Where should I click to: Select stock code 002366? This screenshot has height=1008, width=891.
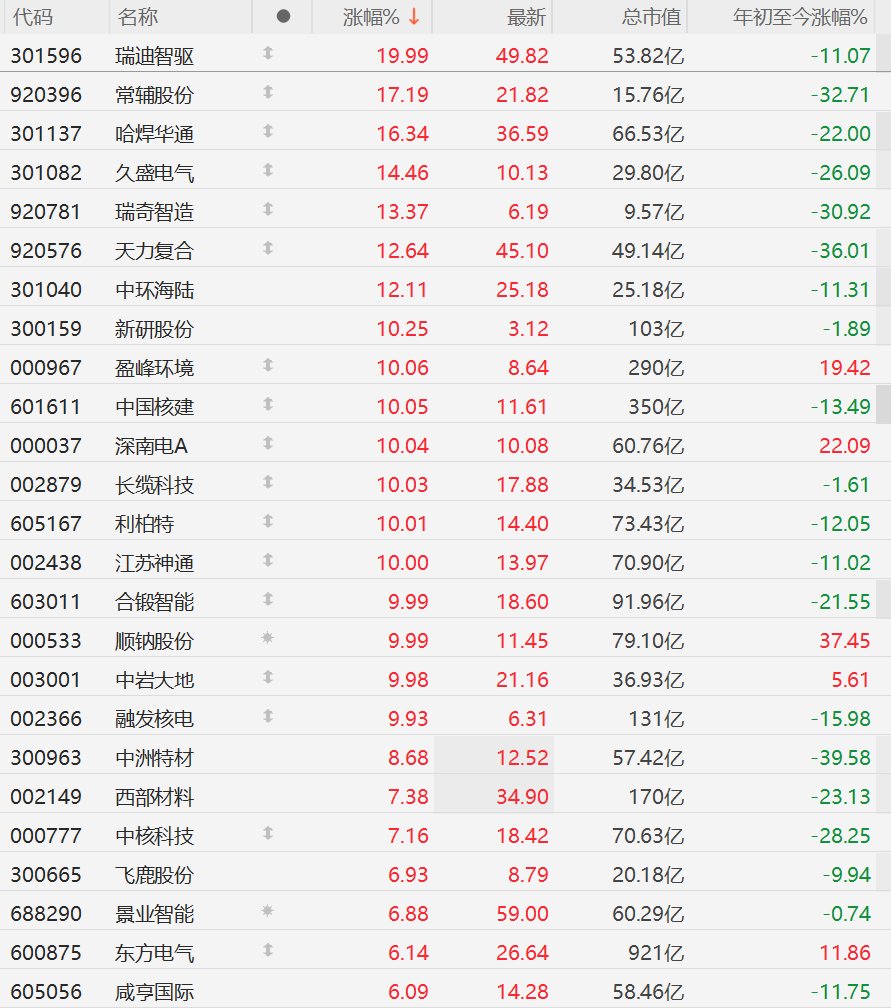[46, 719]
